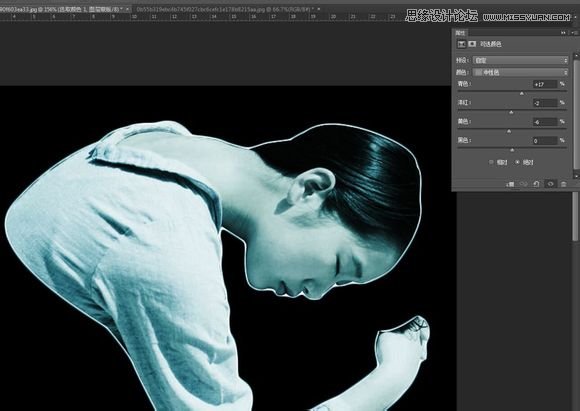This screenshot has width=580, height=411.
Task: Click the 洋红 (Magenta) label in Properties
Action: pos(463,102)
